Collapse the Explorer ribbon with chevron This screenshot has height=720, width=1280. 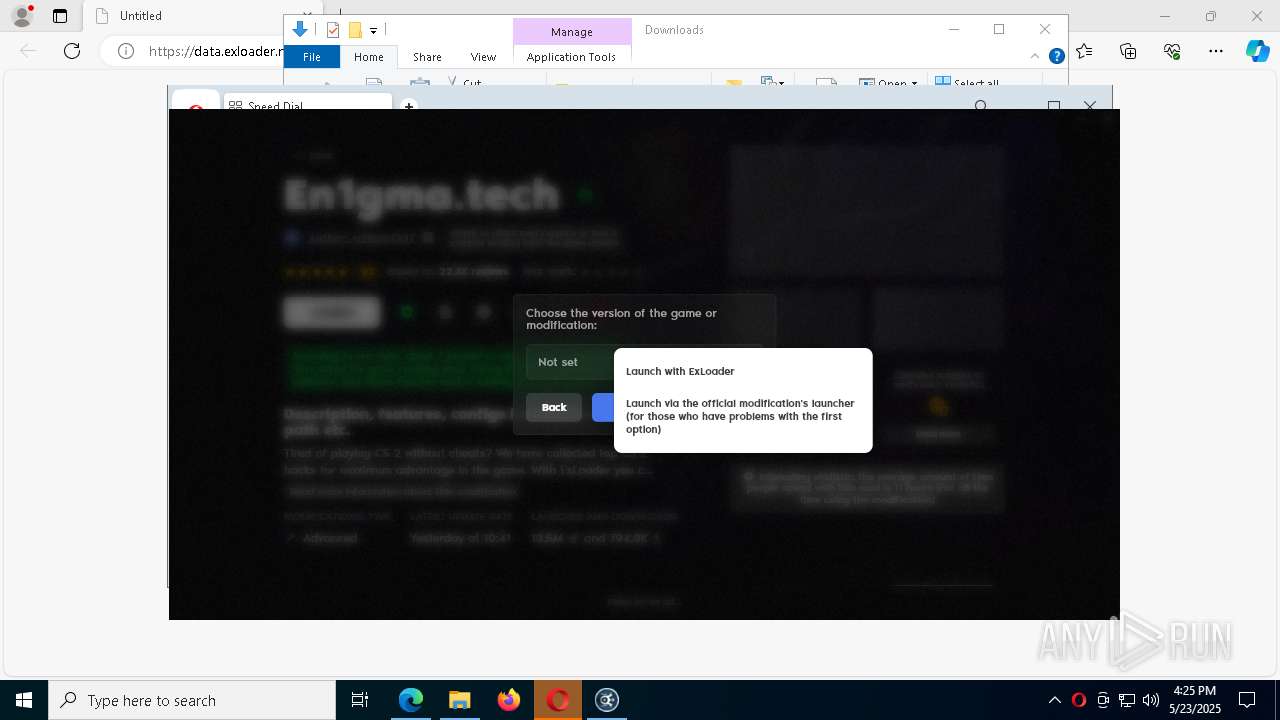1036,57
